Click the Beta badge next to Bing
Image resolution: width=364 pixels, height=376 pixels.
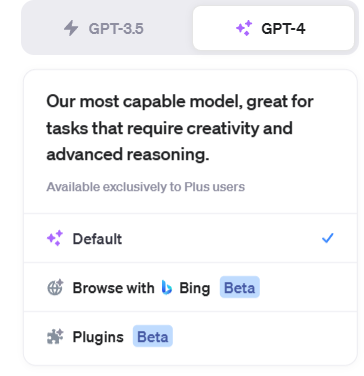click(240, 287)
